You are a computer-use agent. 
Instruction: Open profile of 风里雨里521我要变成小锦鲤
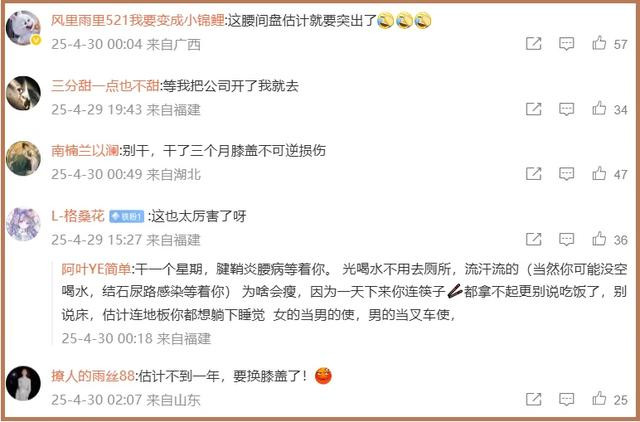[138, 20]
